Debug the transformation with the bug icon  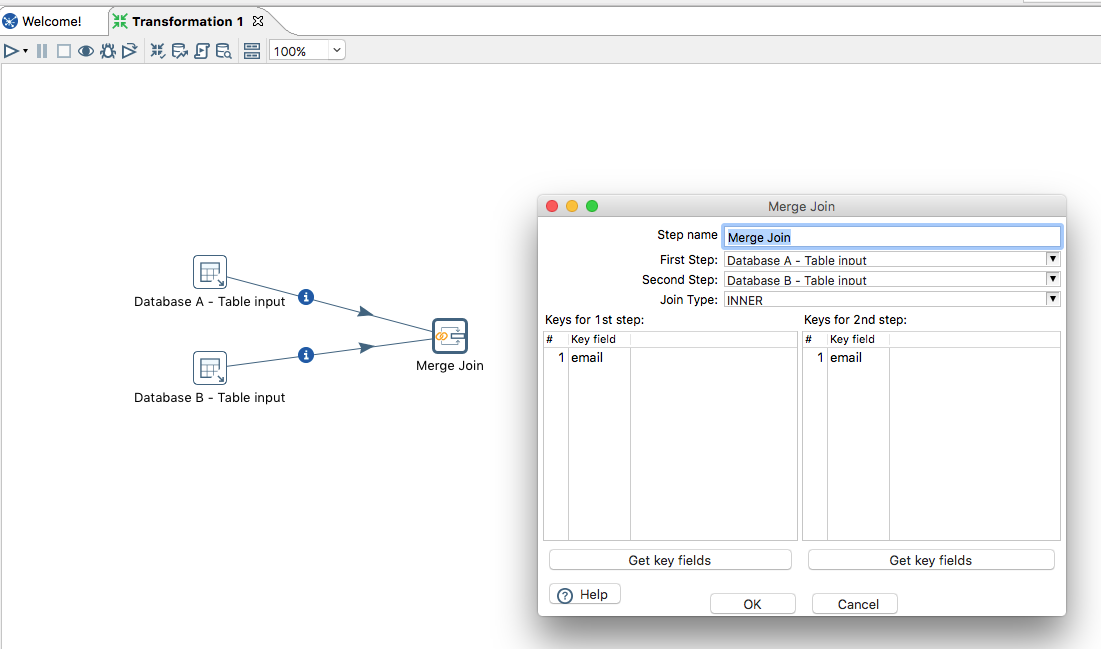tap(107, 51)
